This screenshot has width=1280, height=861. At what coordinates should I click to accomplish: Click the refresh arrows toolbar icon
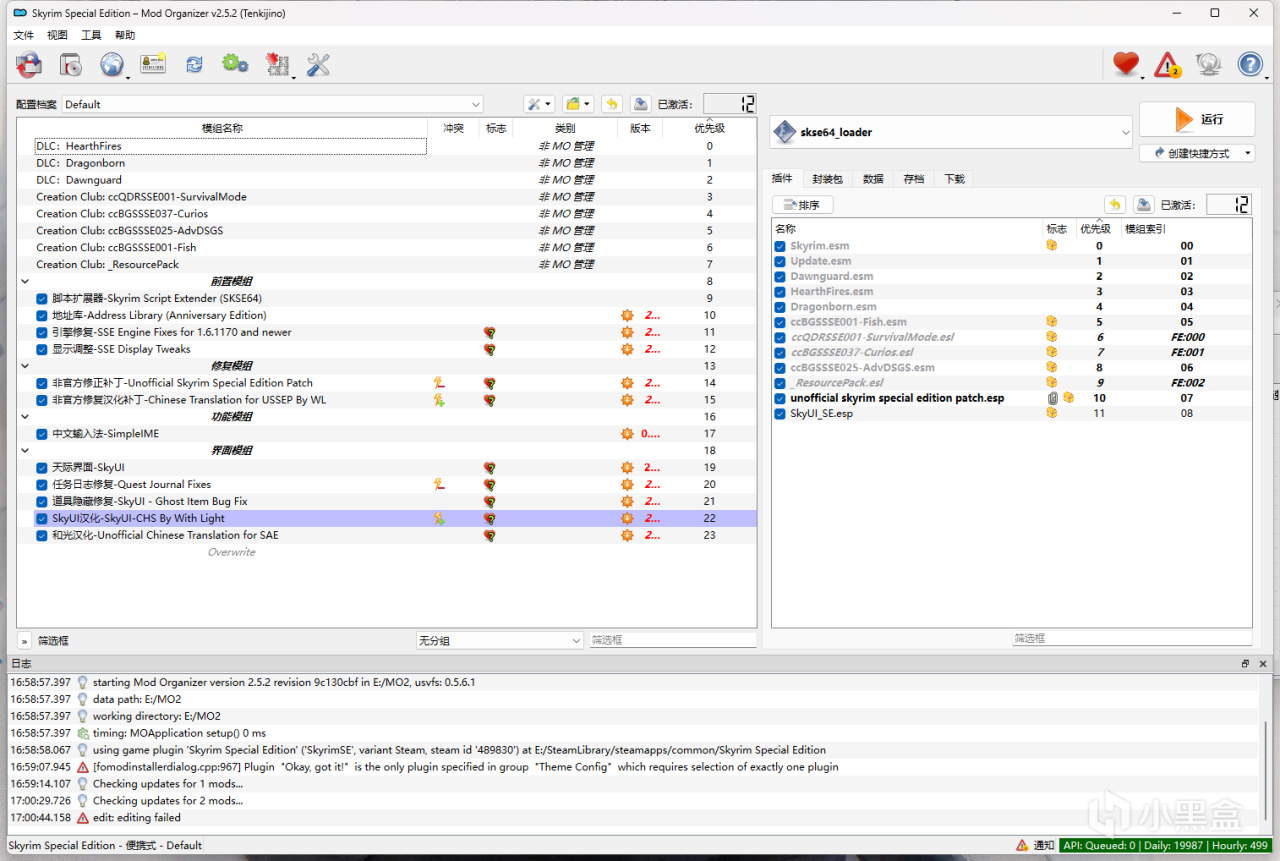[194, 65]
